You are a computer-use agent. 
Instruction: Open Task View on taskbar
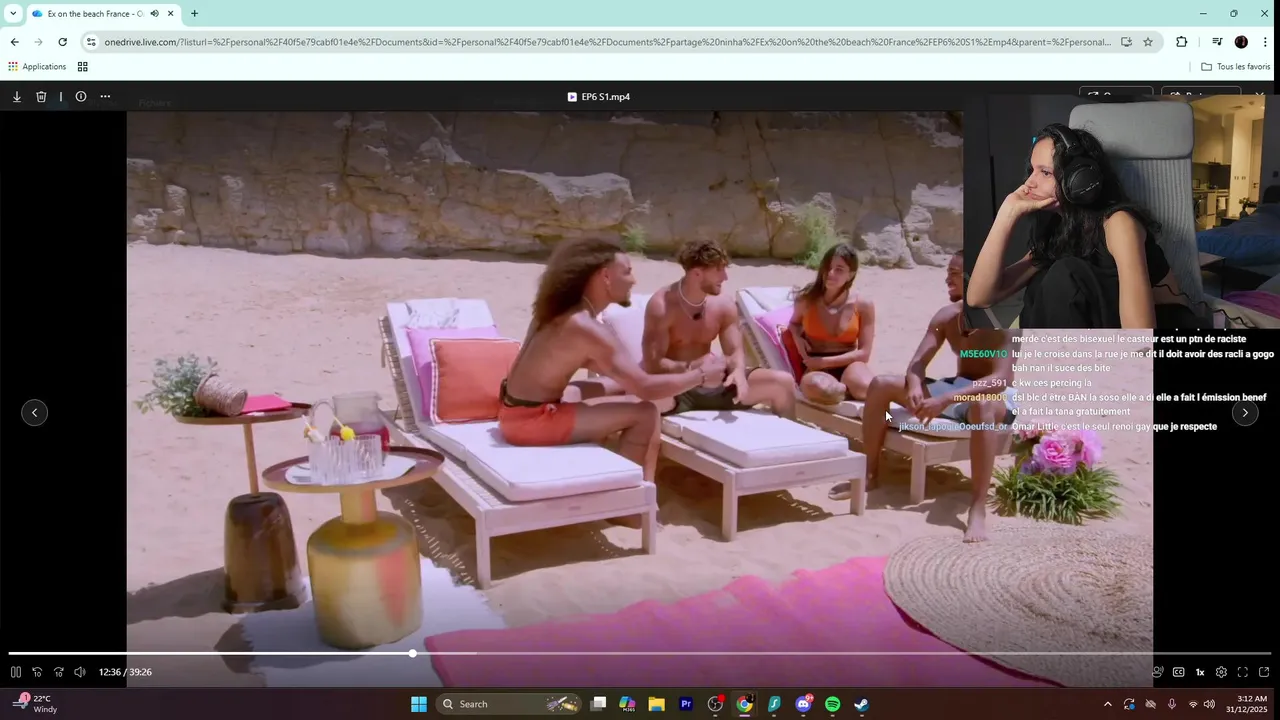(x=598, y=704)
